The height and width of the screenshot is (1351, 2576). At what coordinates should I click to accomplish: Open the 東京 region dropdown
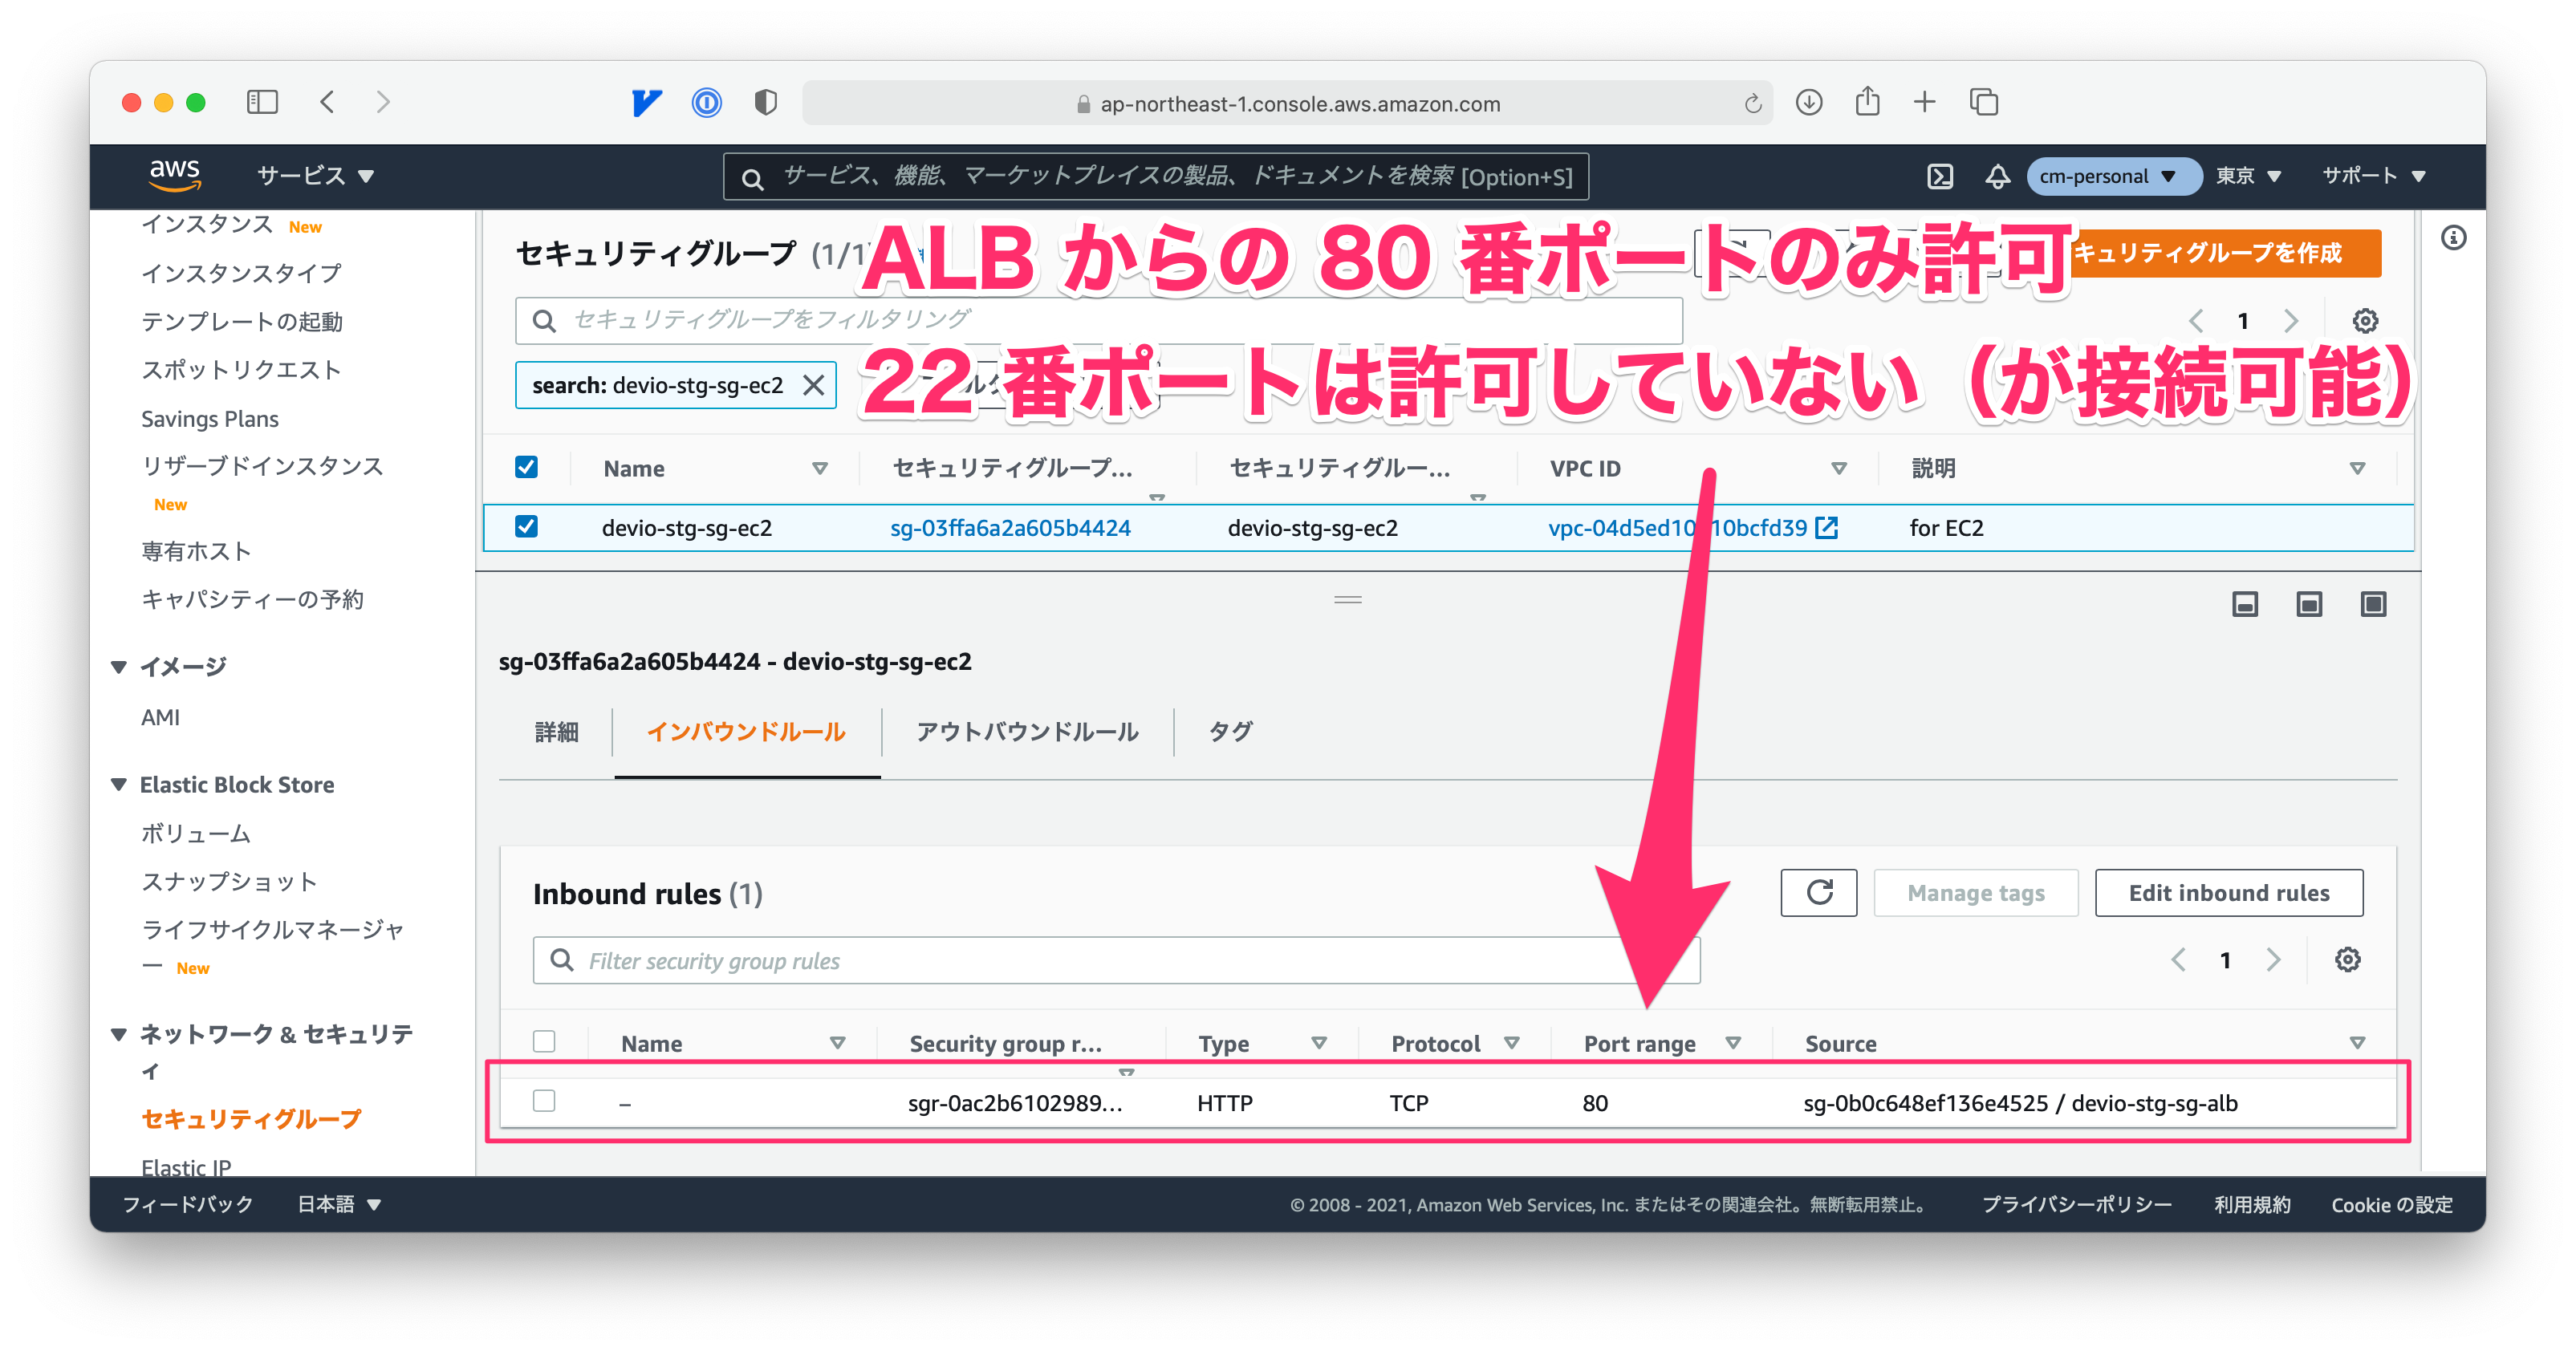point(2248,176)
